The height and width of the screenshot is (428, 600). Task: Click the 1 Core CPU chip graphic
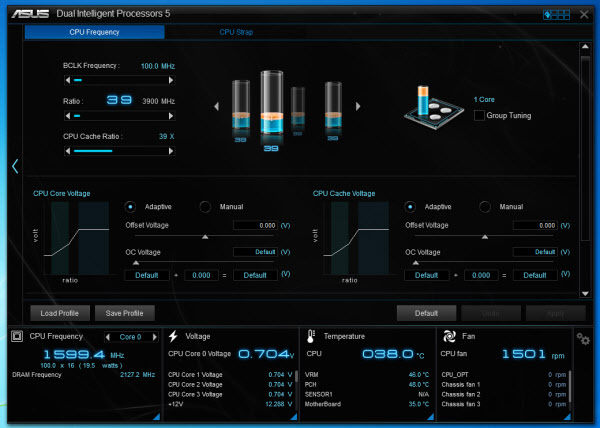tap(434, 107)
